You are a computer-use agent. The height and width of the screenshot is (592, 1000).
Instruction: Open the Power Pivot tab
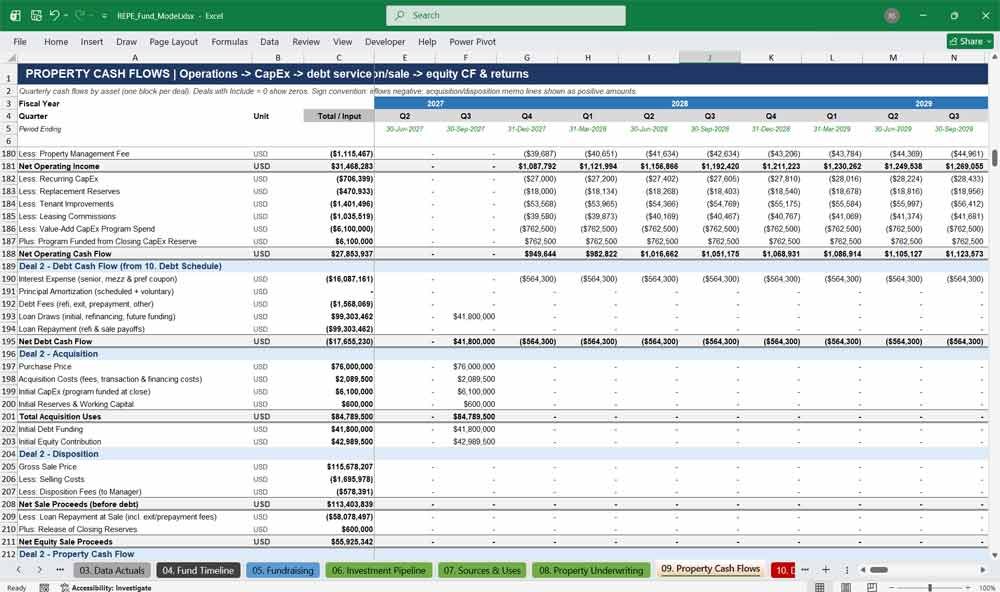[x=473, y=41]
